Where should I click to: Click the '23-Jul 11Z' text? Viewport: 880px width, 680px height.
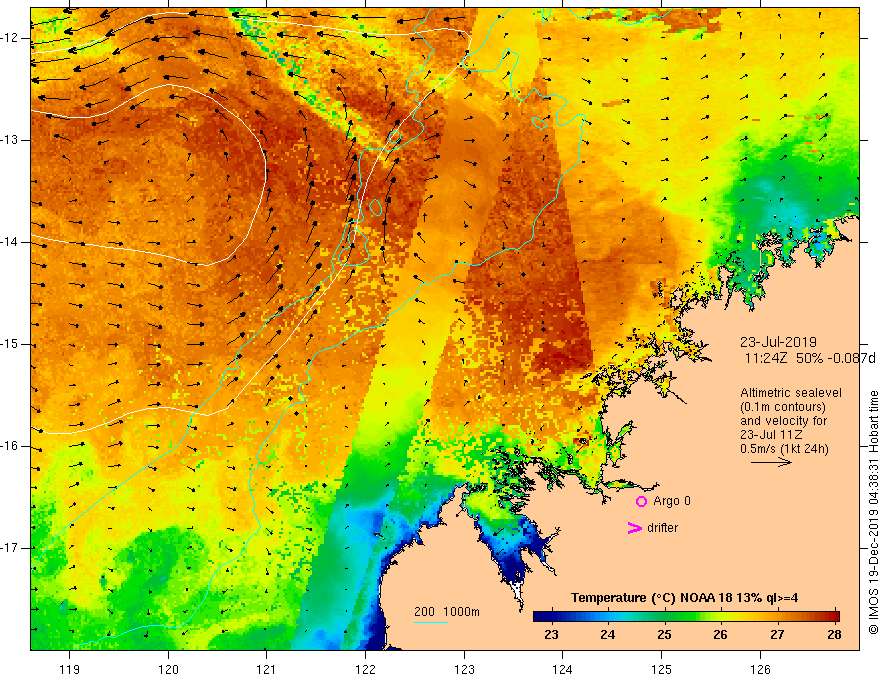click(x=771, y=435)
